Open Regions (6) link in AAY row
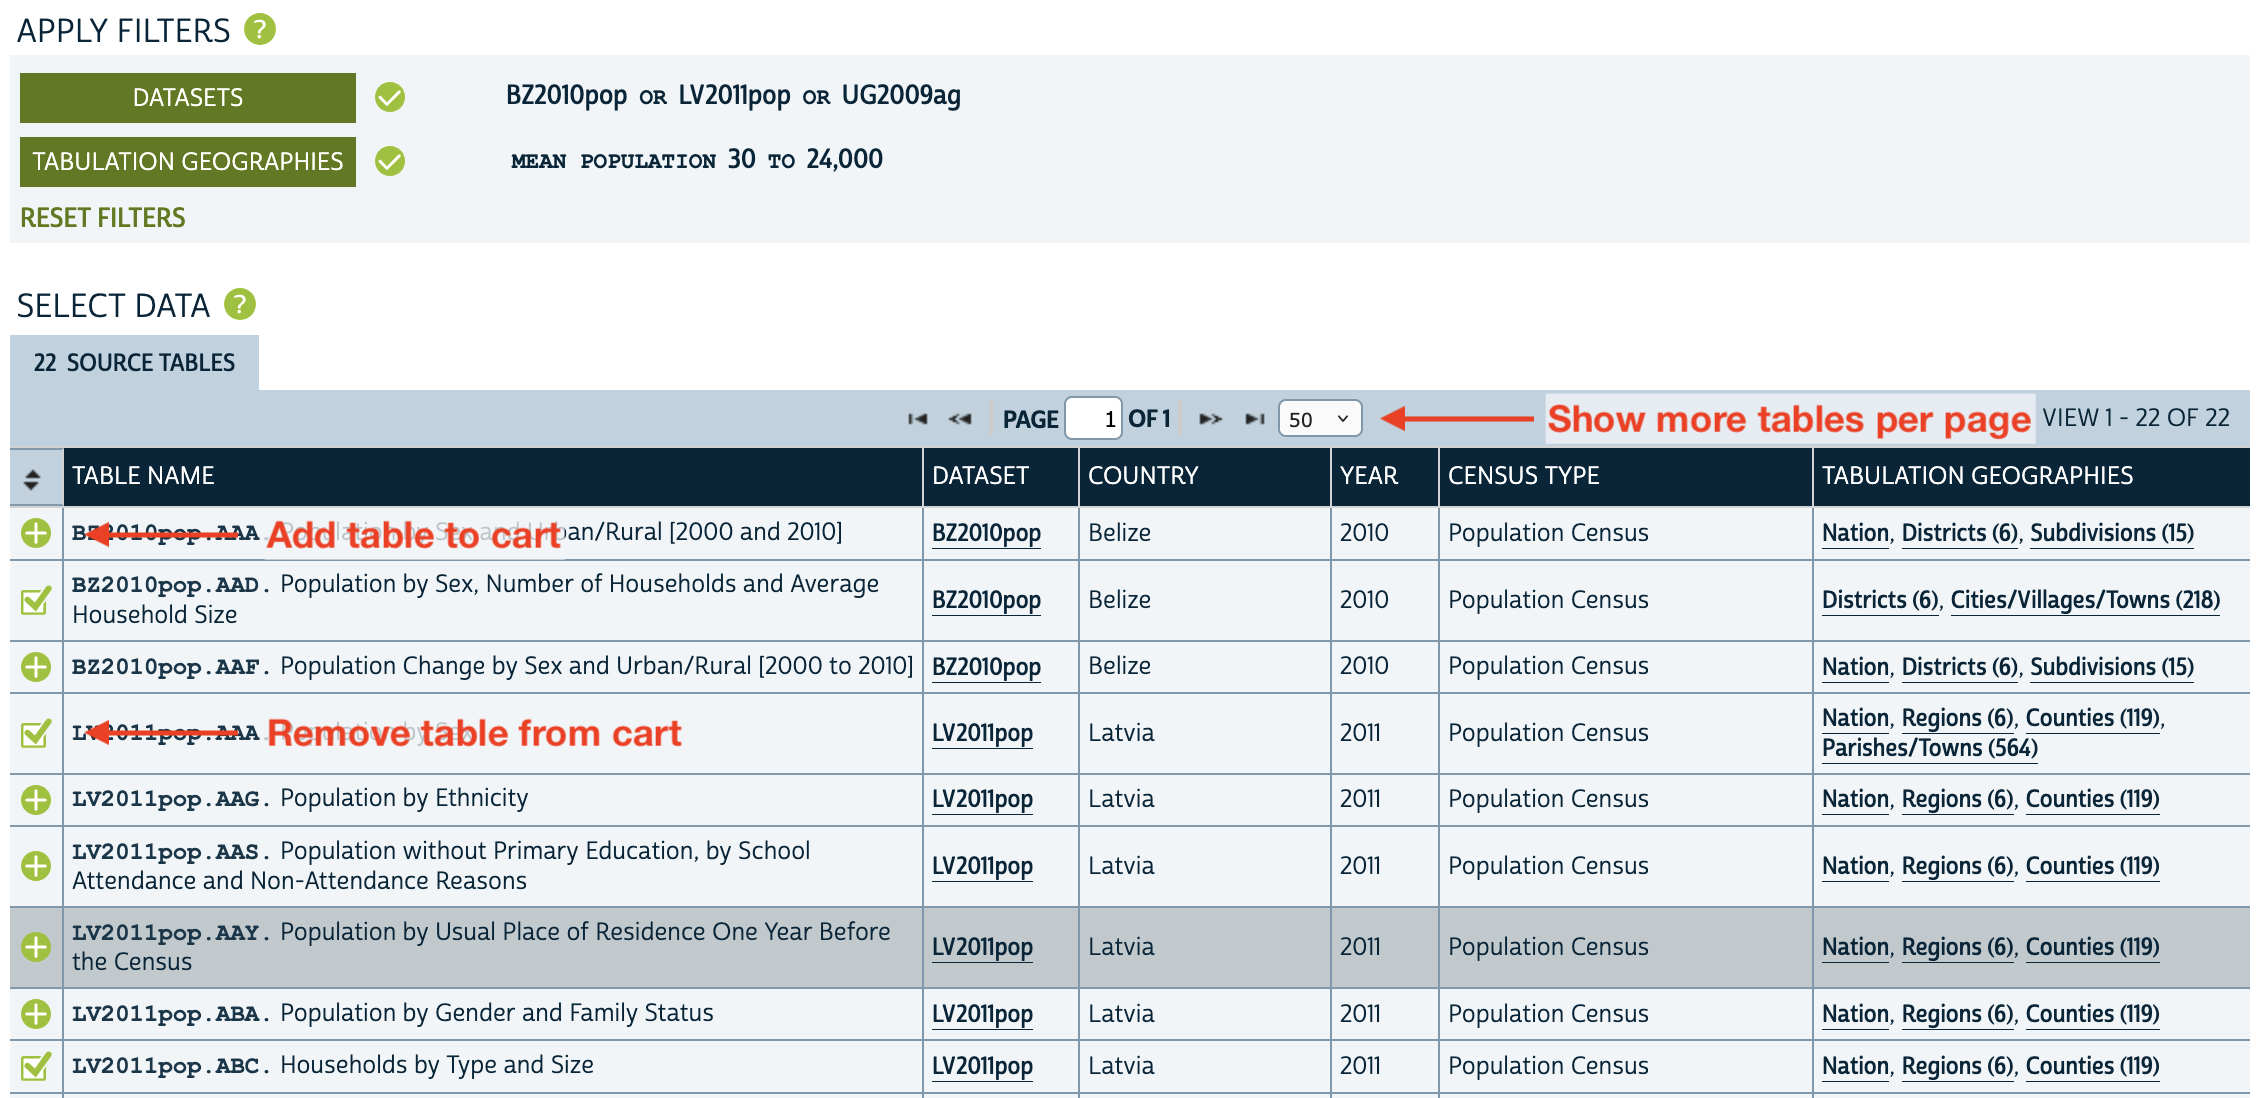Image resolution: width=2260 pixels, height=1098 pixels. click(x=1957, y=947)
